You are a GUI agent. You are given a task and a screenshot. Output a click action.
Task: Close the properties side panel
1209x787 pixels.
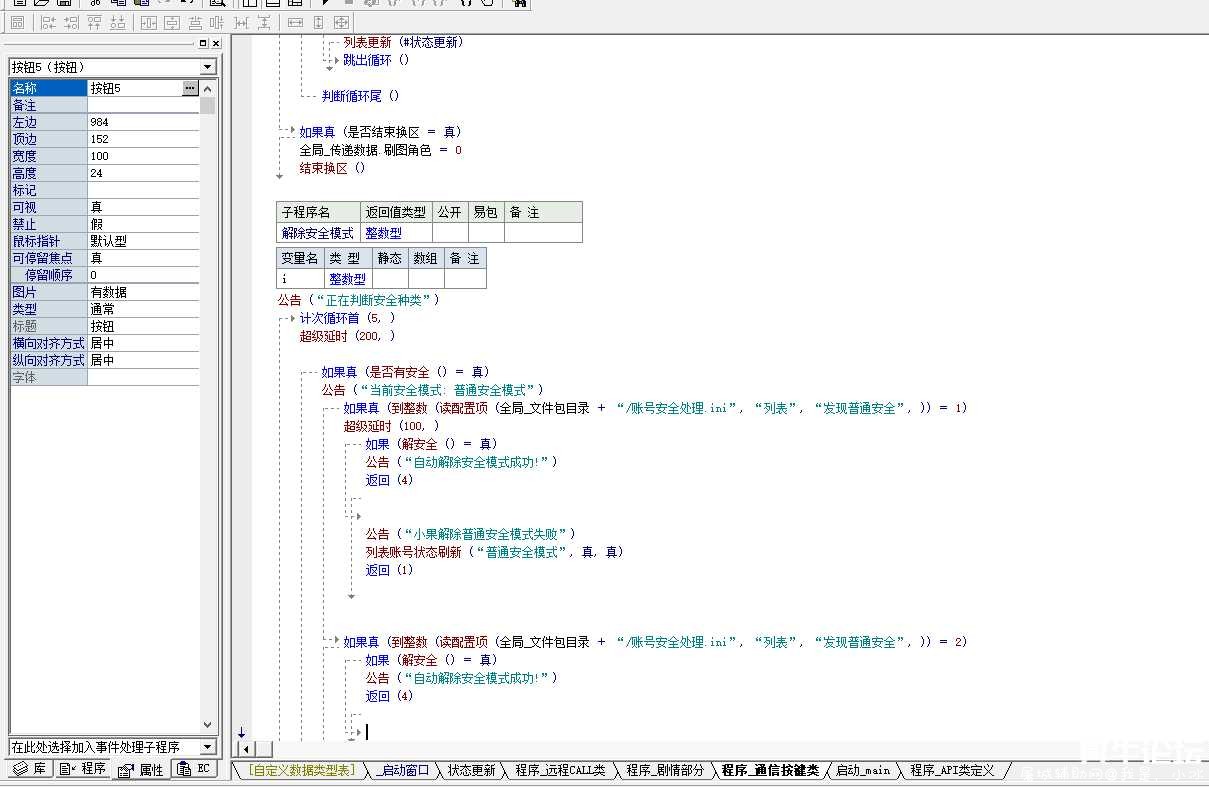coord(215,44)
